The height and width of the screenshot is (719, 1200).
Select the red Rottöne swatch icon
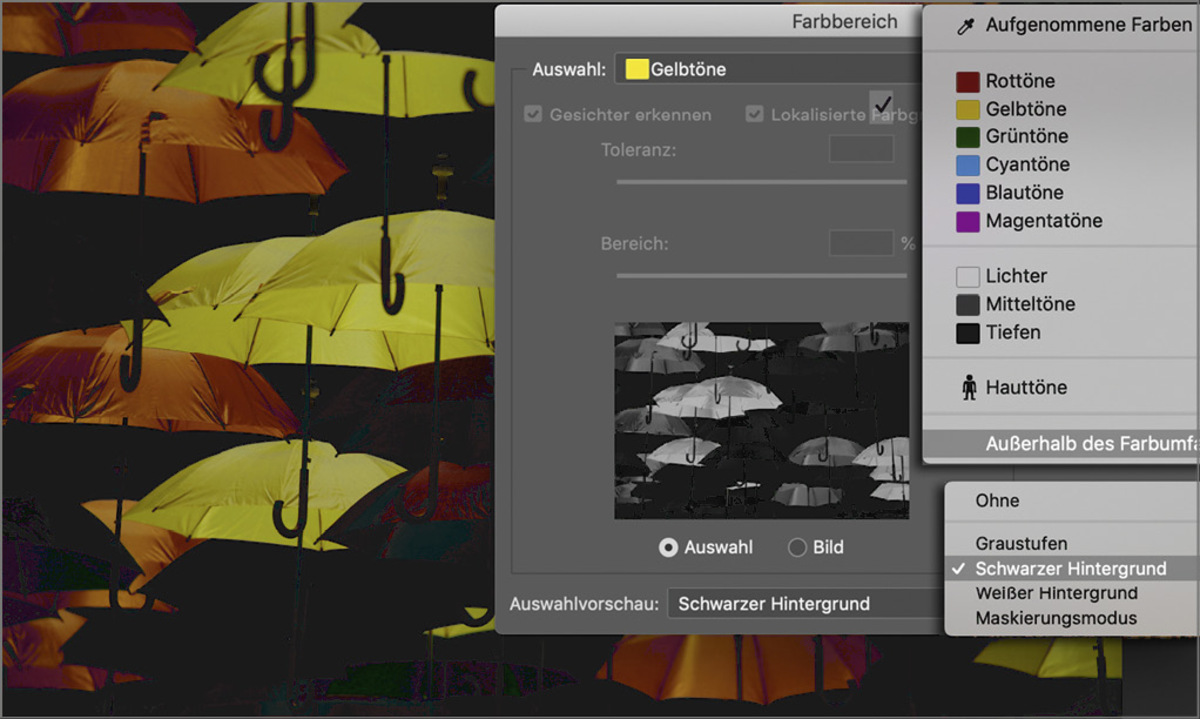point(968,81)
